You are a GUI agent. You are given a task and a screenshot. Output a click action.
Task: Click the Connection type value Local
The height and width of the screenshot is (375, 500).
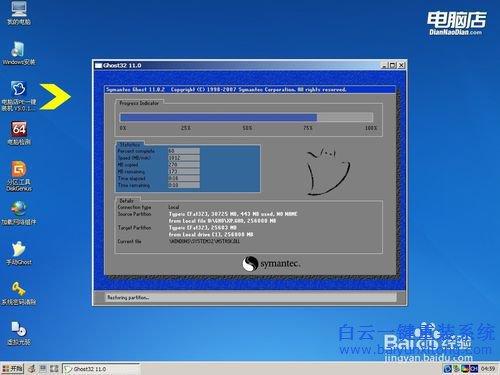pyautogui.click(x=174, y=207)
